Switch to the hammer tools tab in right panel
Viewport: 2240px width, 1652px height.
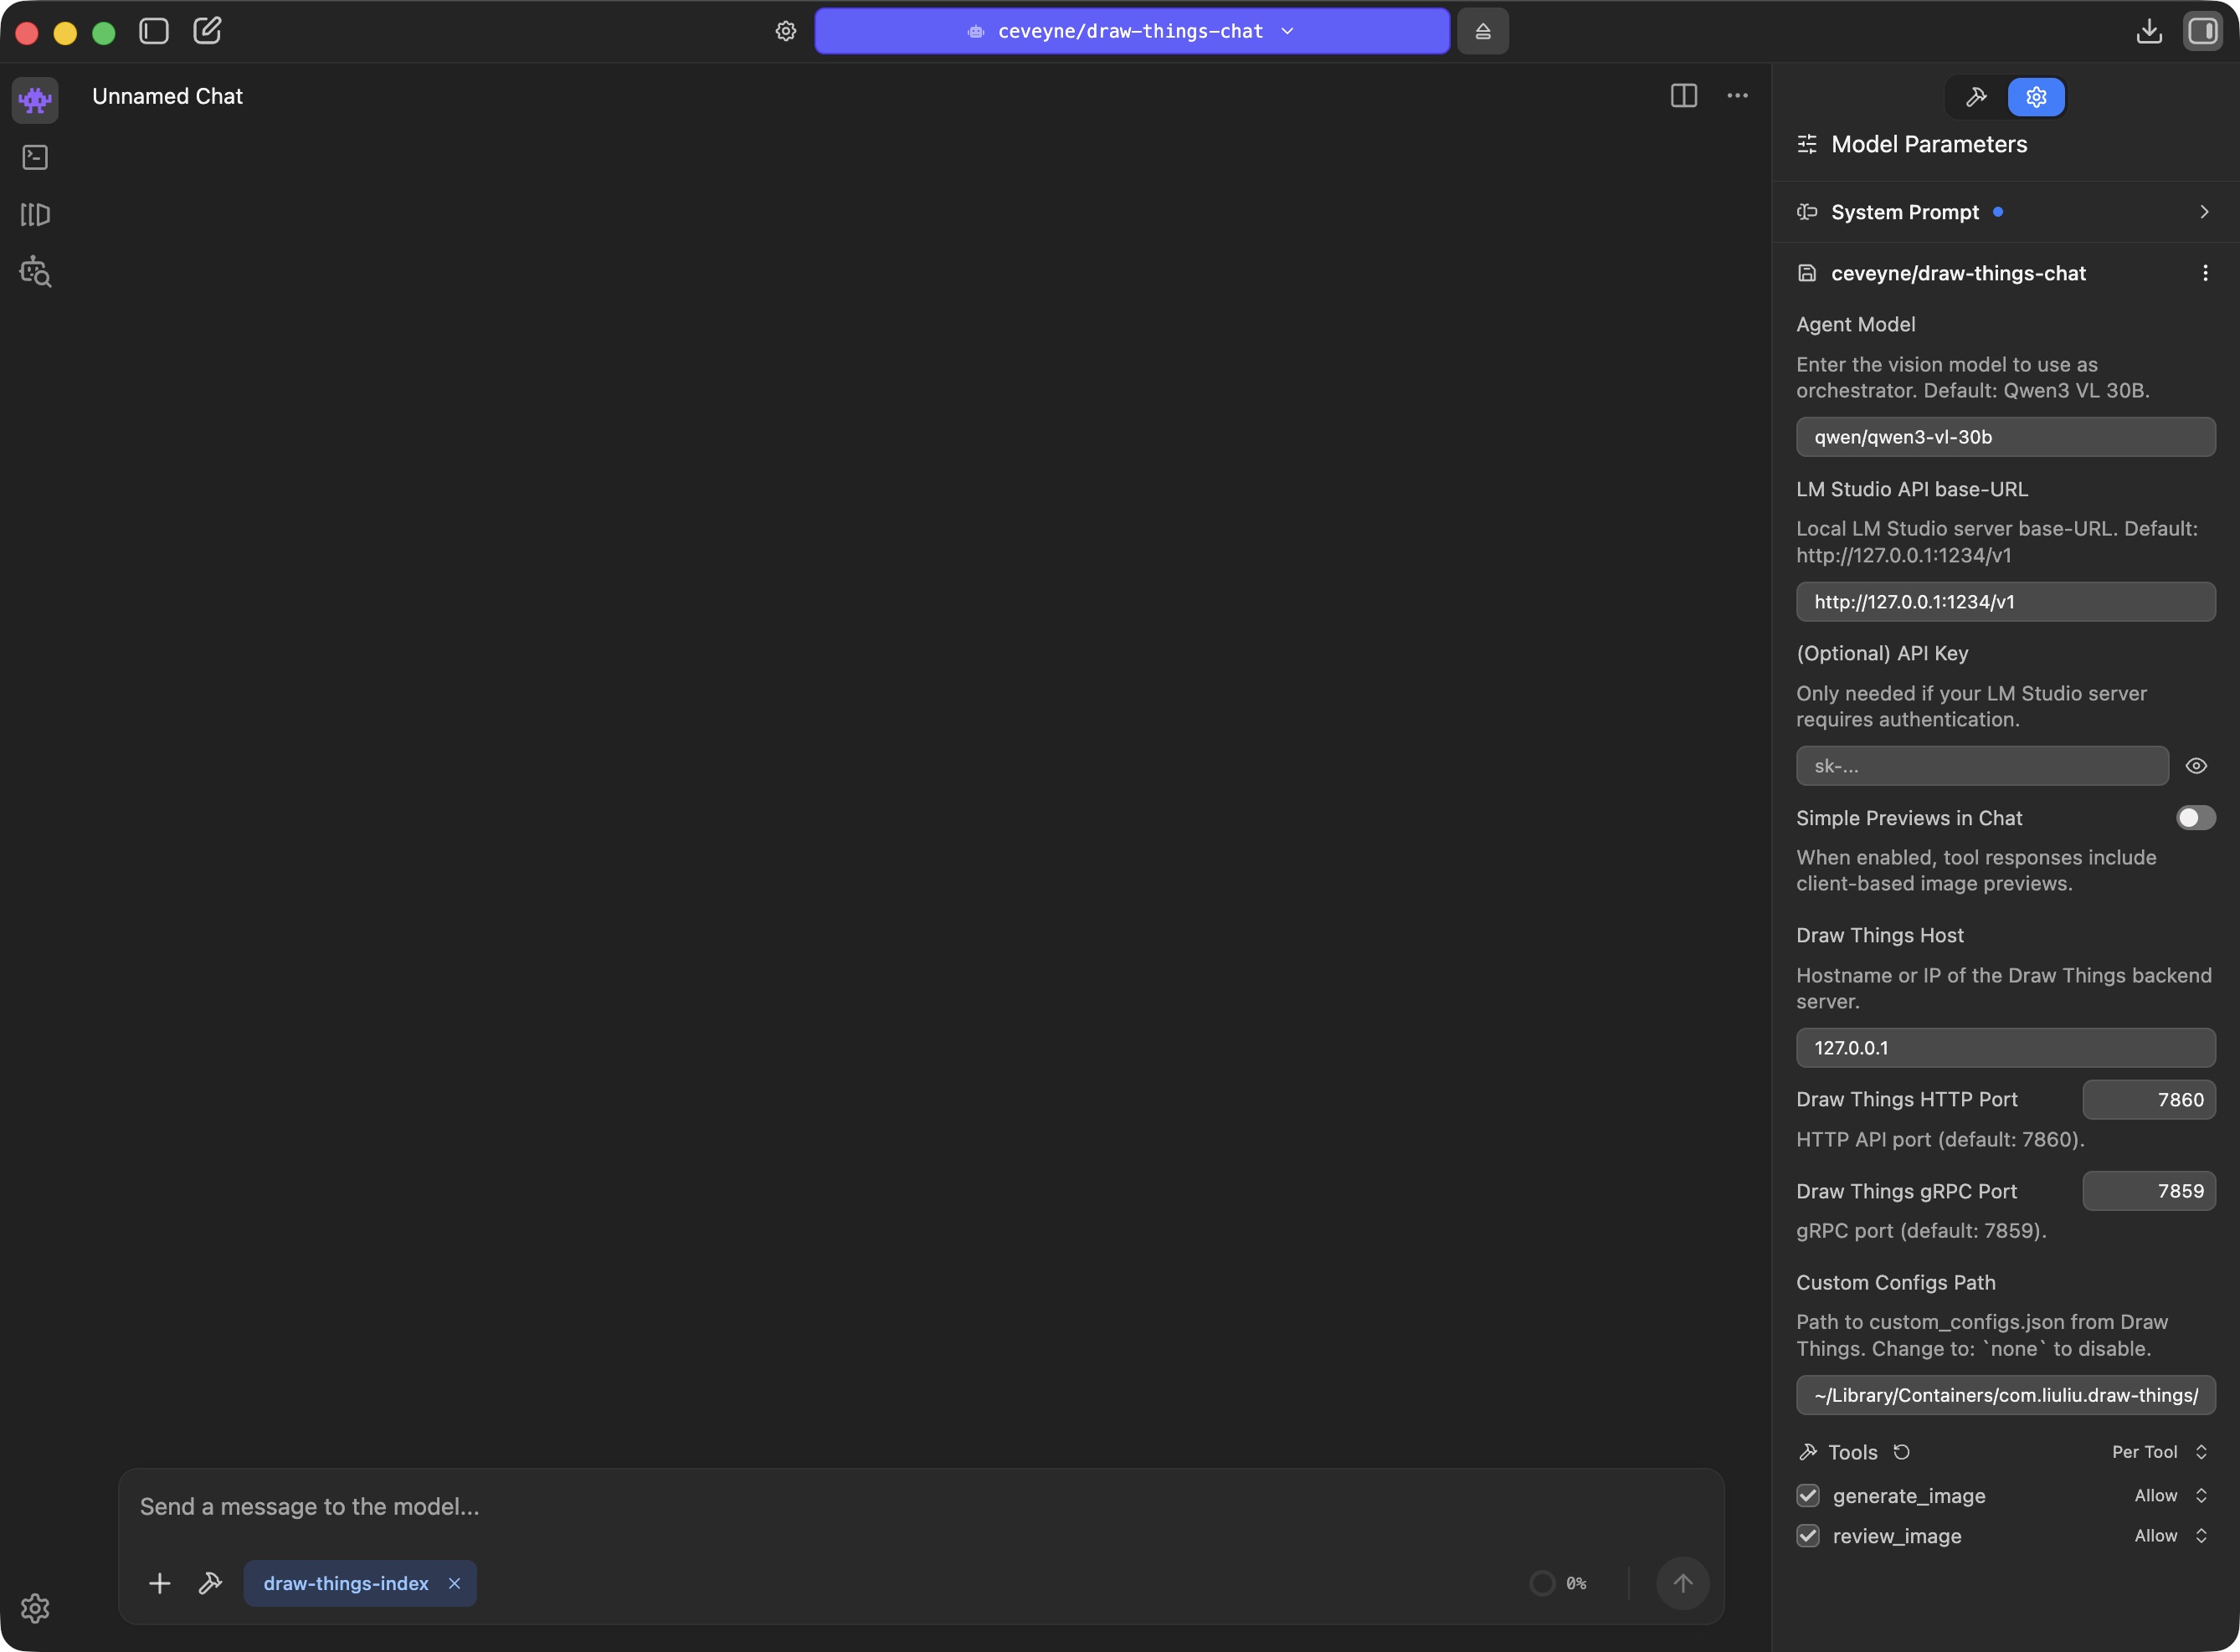(x=1976, y=97)
